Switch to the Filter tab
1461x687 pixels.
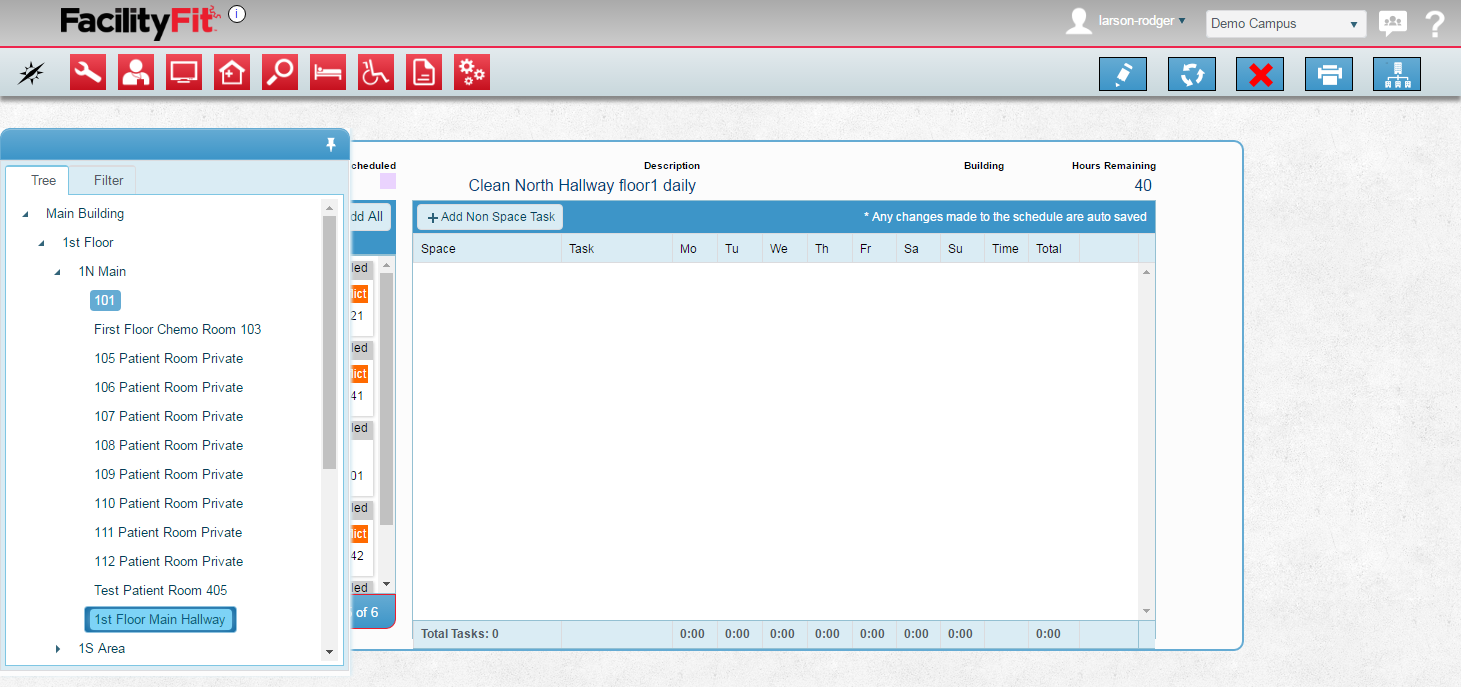tap(109, 181)
